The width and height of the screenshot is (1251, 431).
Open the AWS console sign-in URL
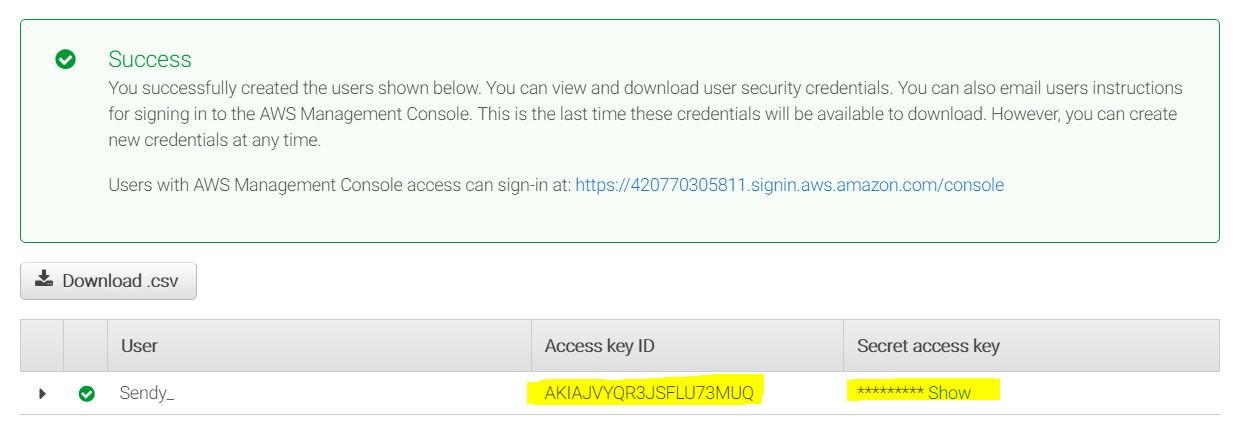point(789,185)
